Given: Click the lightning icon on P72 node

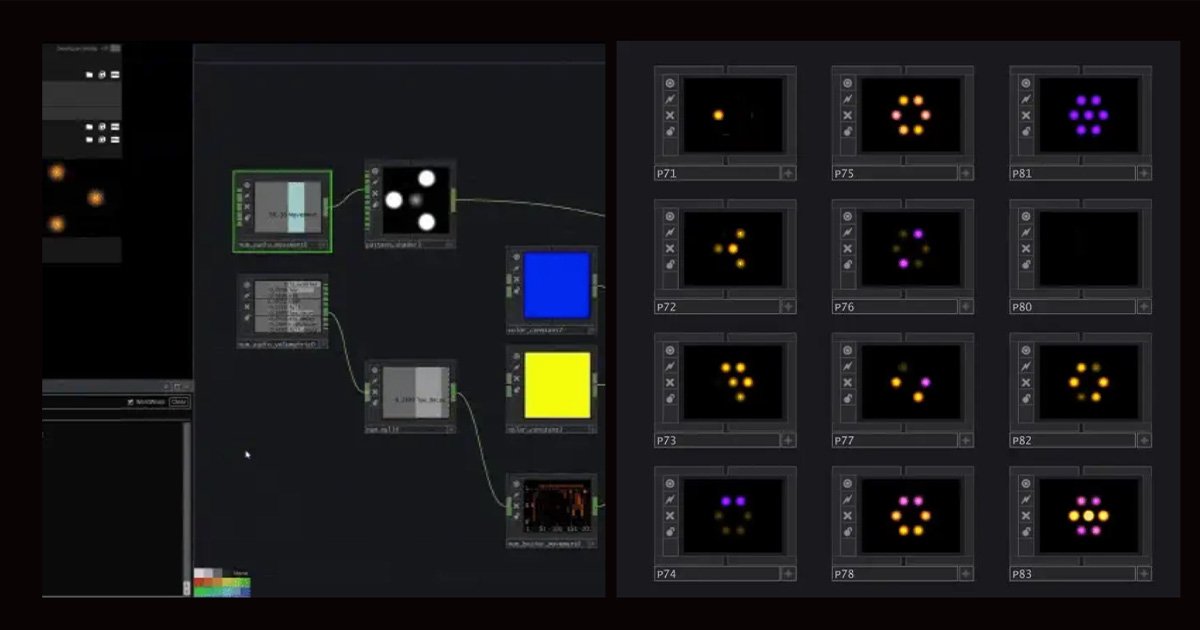Looking at the screenshot, I should pyautogui.click(x=670, y=233).
